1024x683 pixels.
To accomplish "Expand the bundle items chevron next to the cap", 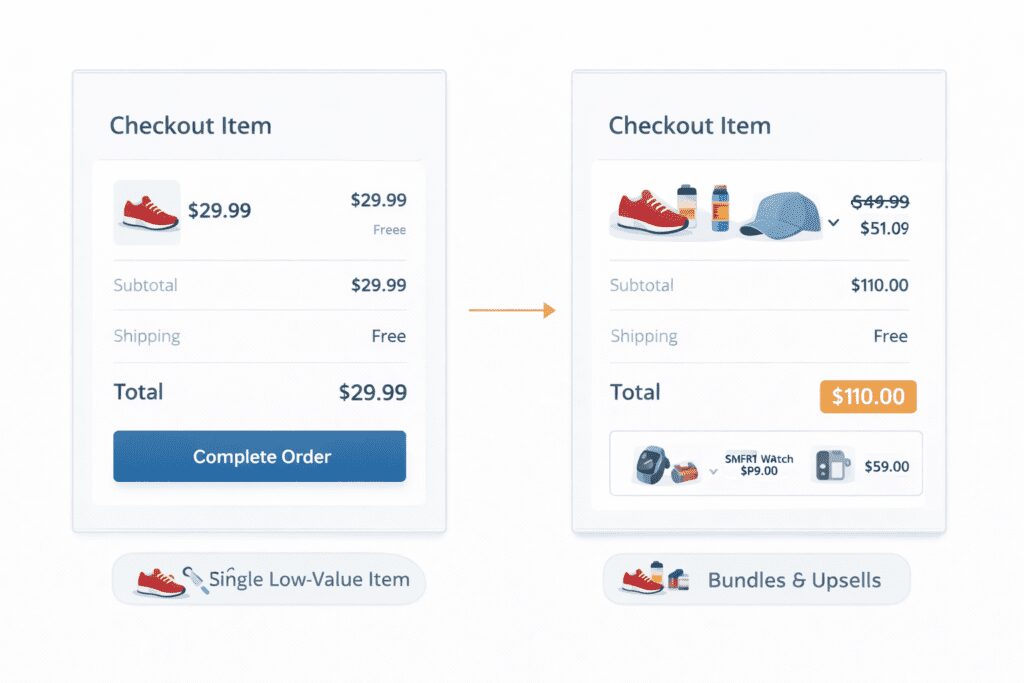I will click(834, 222).
